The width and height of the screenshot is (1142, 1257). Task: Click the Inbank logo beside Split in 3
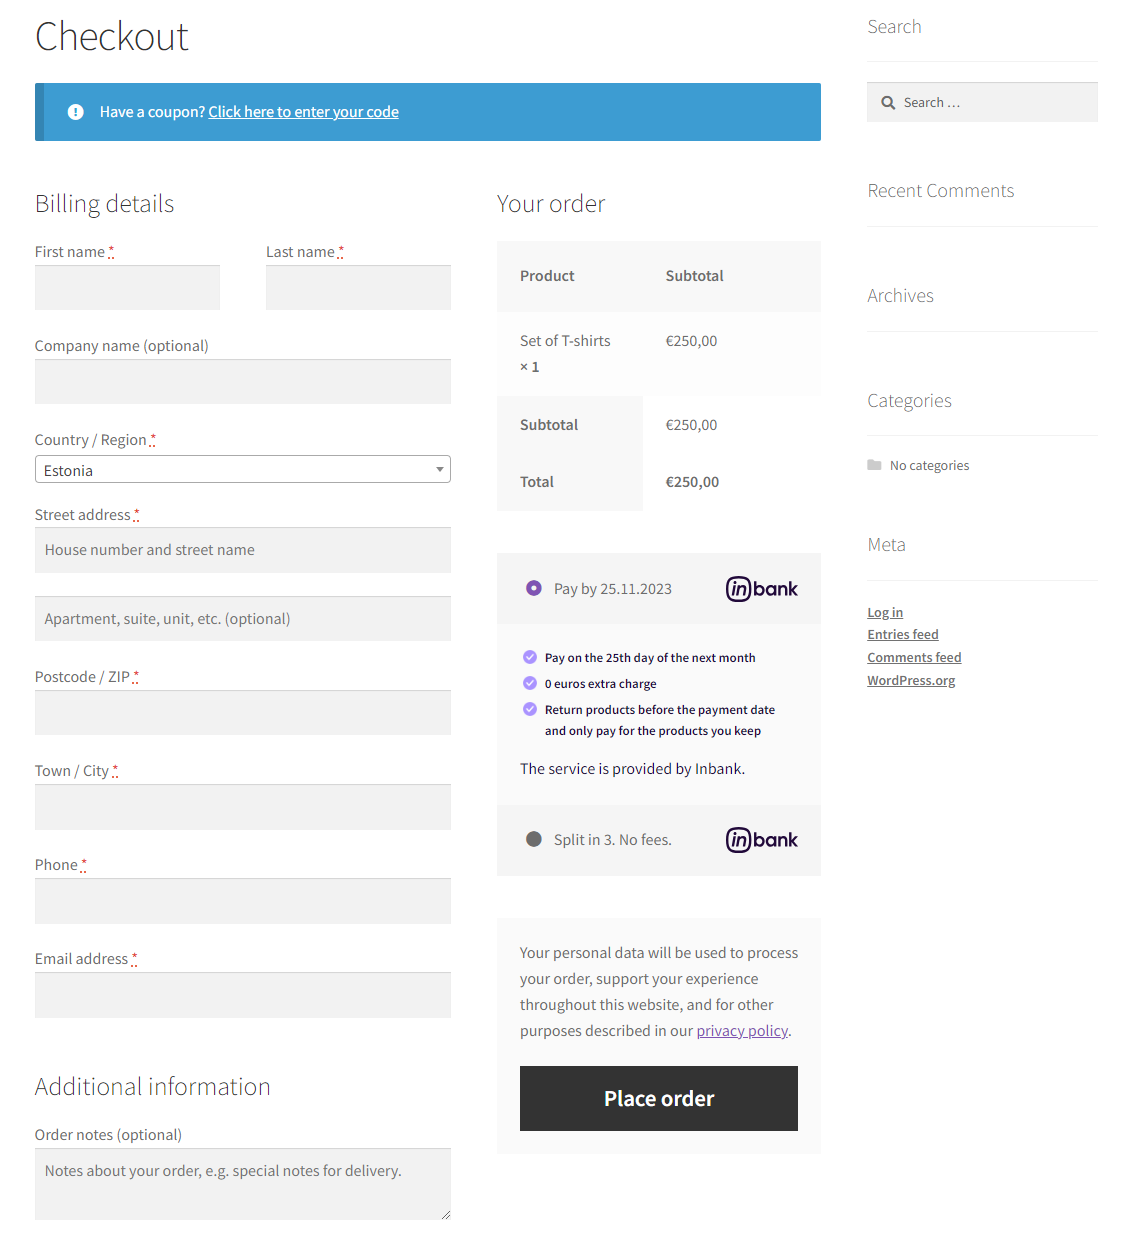761,840
